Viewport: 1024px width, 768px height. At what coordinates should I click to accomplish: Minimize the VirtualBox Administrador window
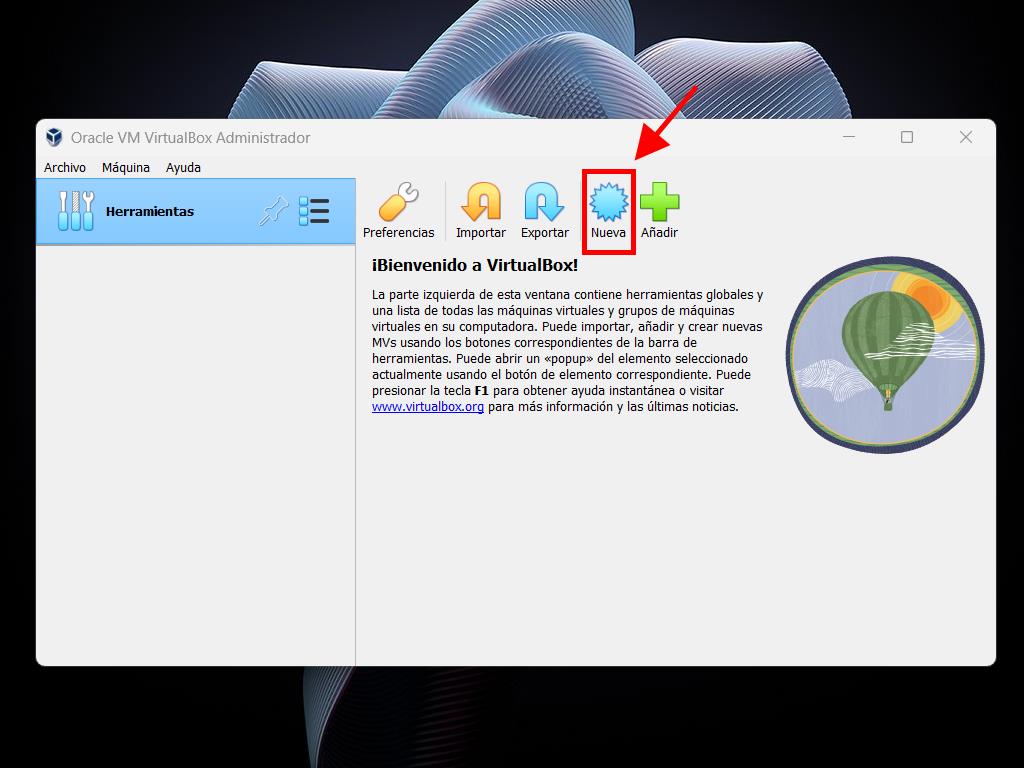[848, 137]
